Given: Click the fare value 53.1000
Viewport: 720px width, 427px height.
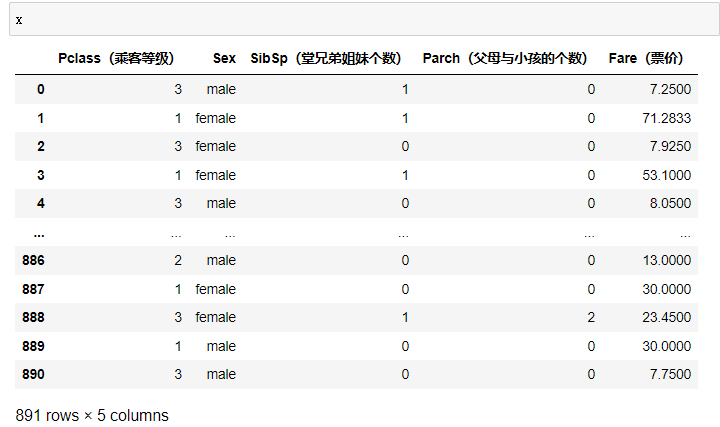Looking at the screenshot, I should tap(666, 175).
